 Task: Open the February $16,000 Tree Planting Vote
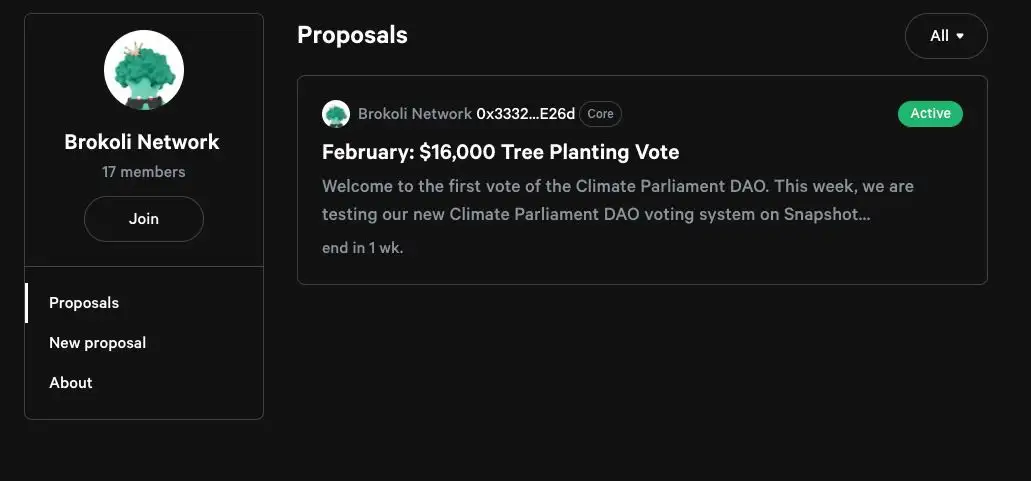[500, 152]
